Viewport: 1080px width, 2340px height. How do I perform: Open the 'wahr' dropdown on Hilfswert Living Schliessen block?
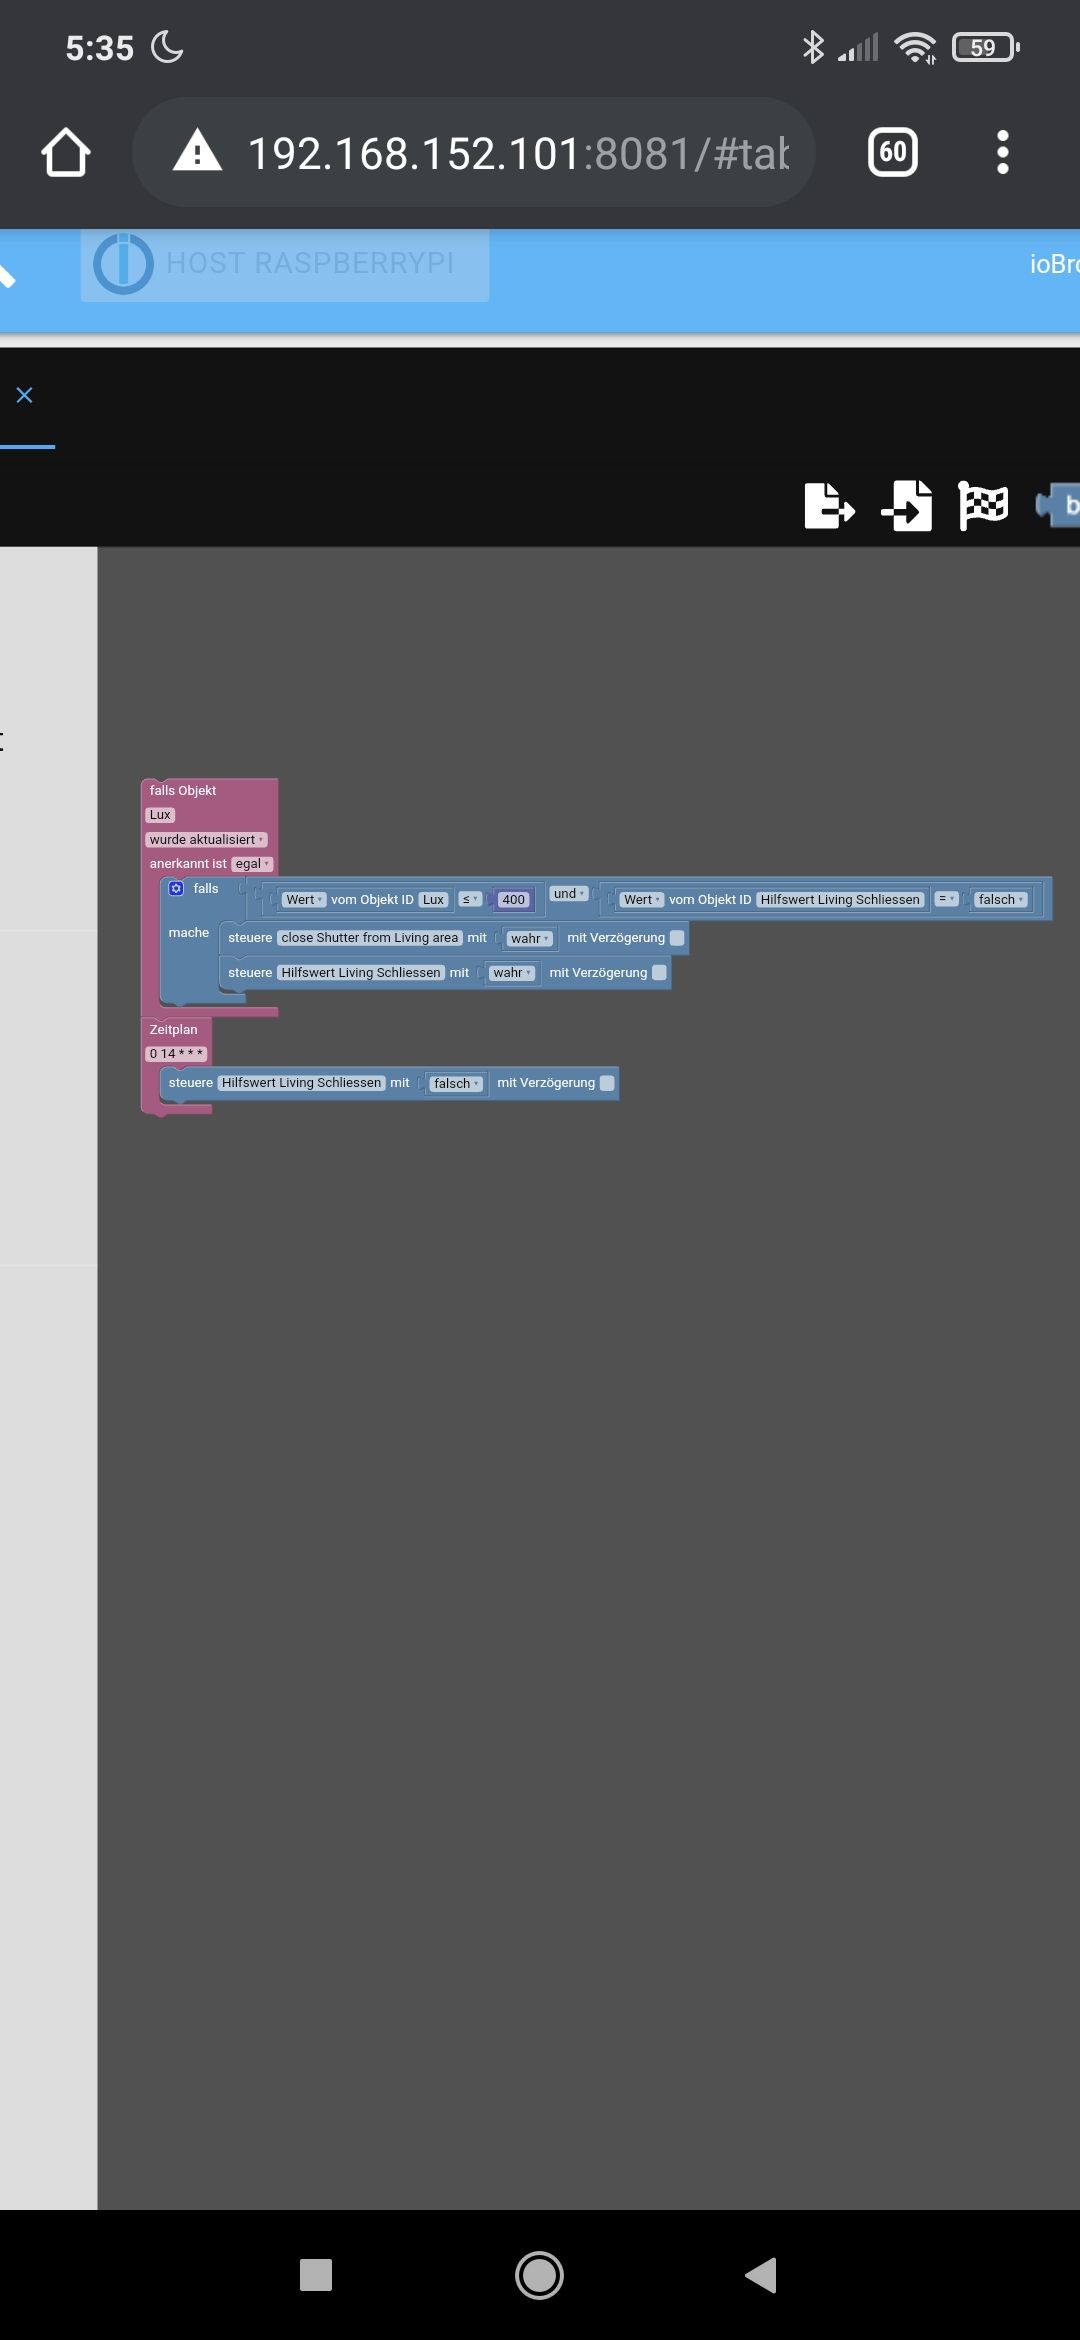tap(512, 973)
